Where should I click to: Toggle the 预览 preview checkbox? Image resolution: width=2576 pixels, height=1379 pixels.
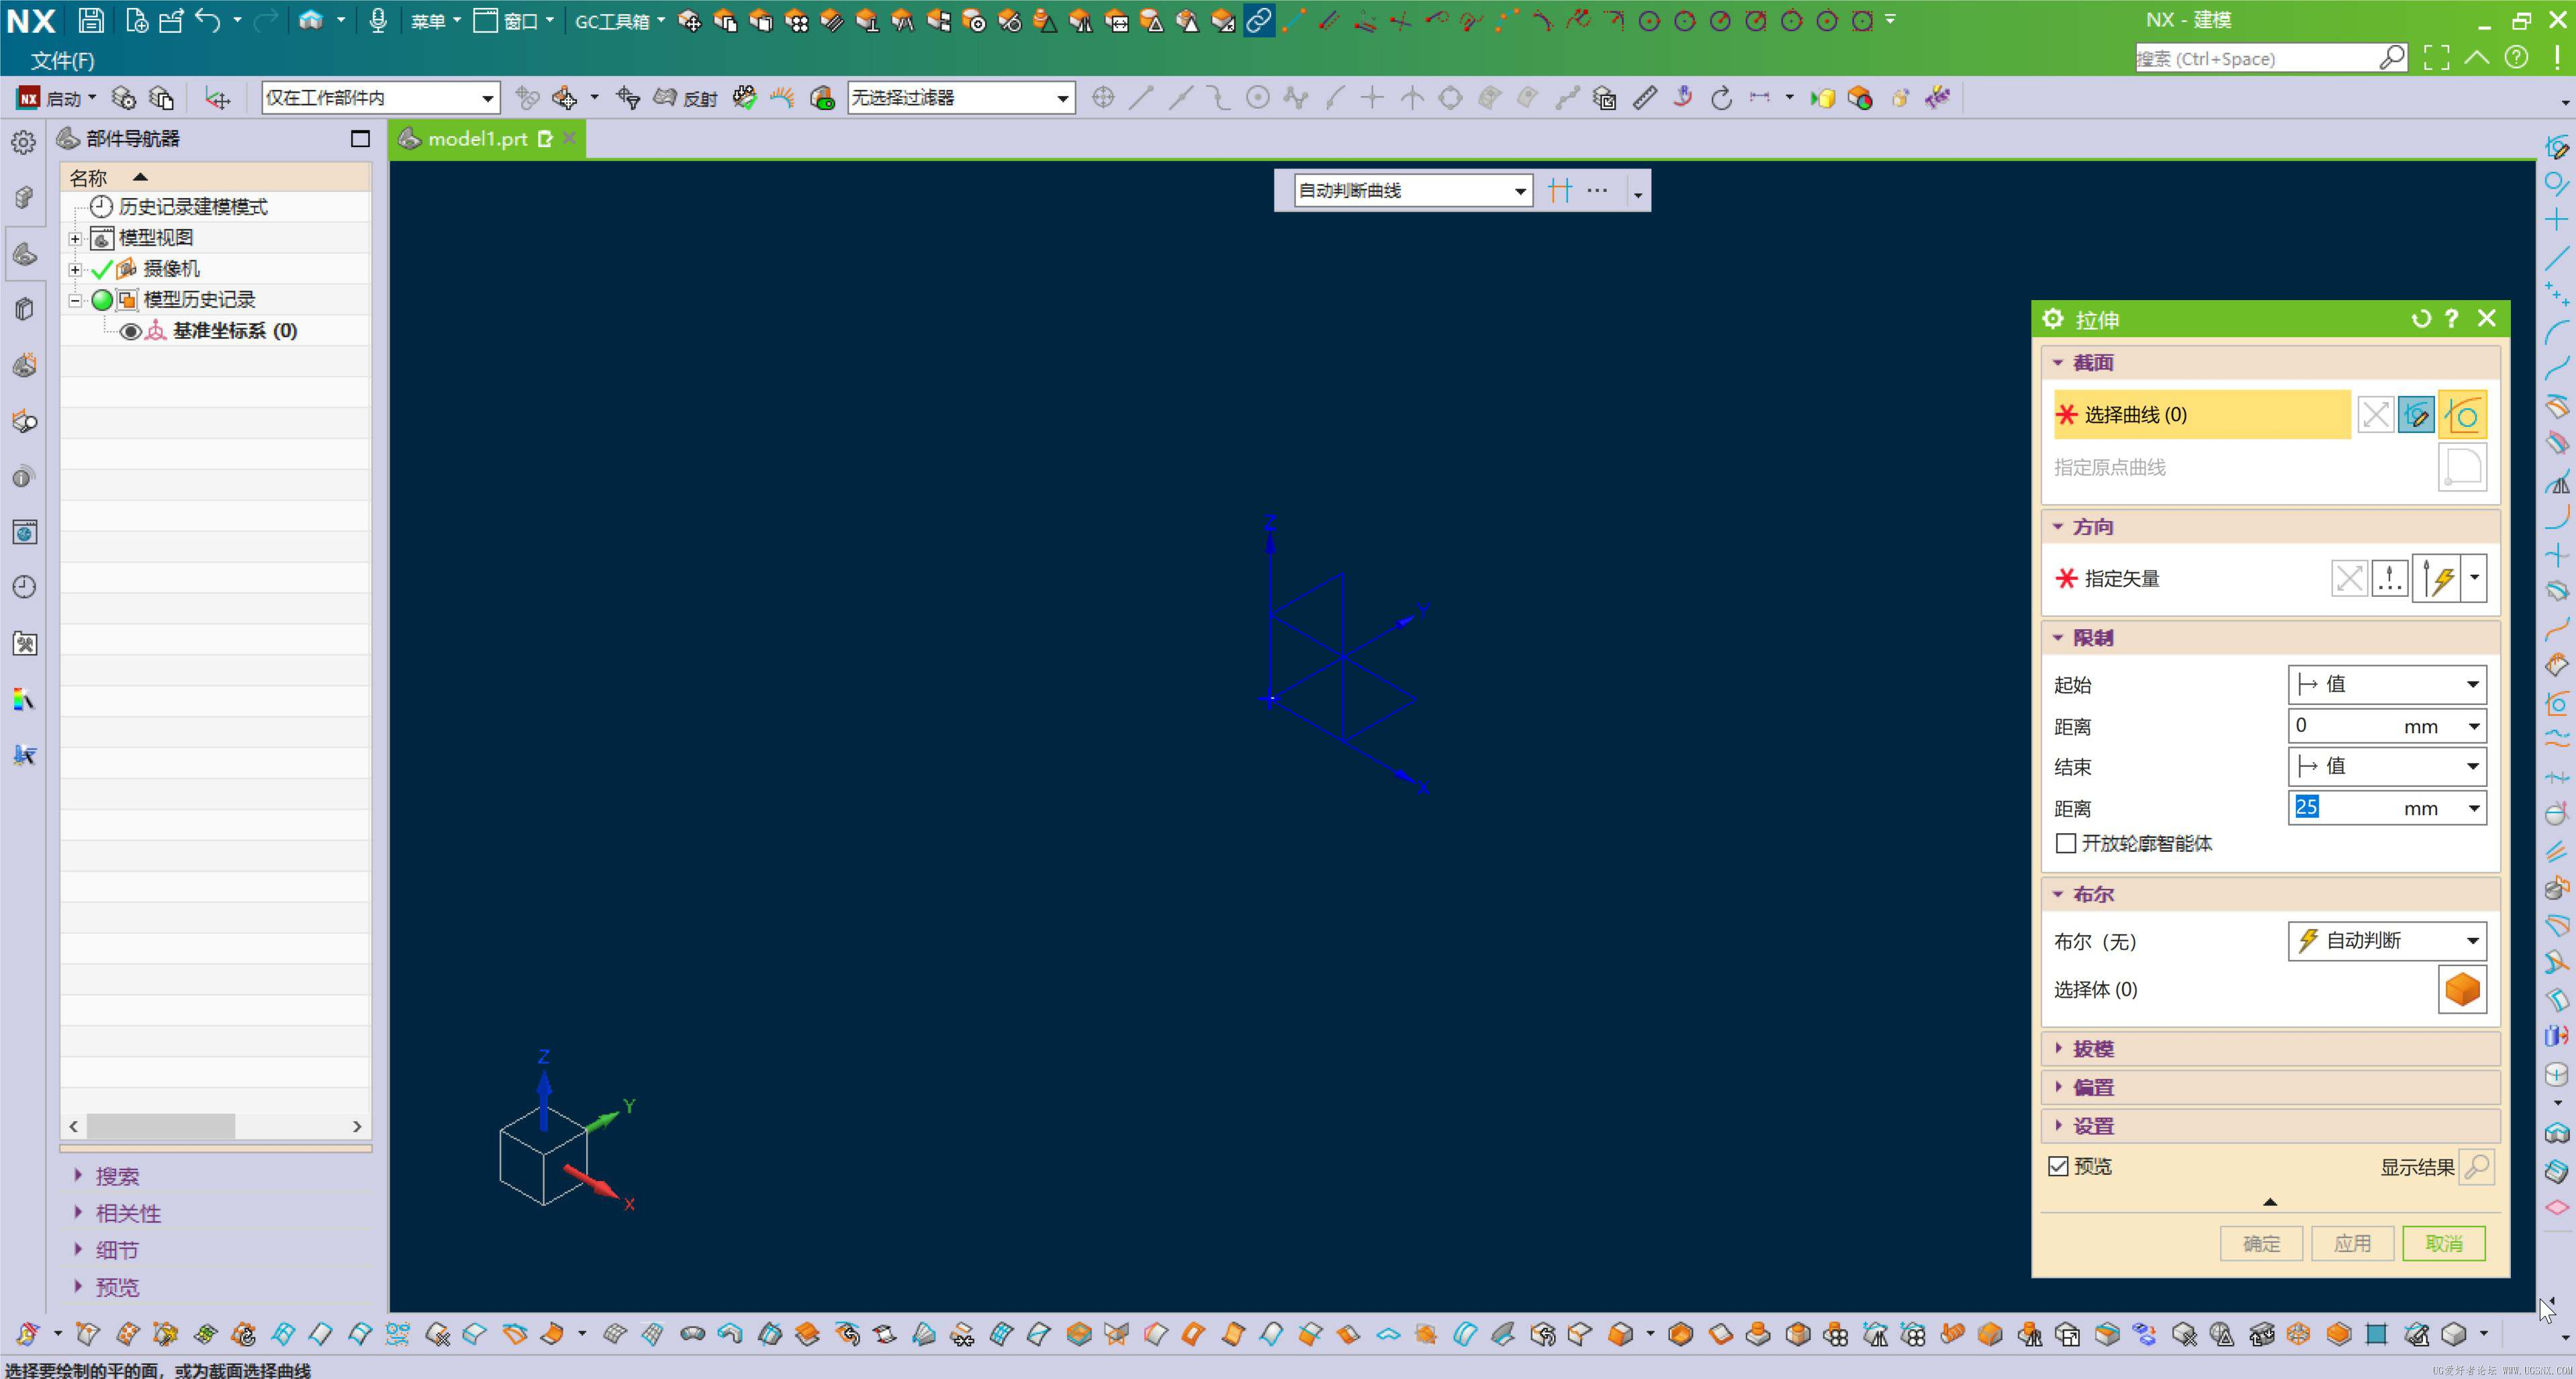coord(2058,1166)
